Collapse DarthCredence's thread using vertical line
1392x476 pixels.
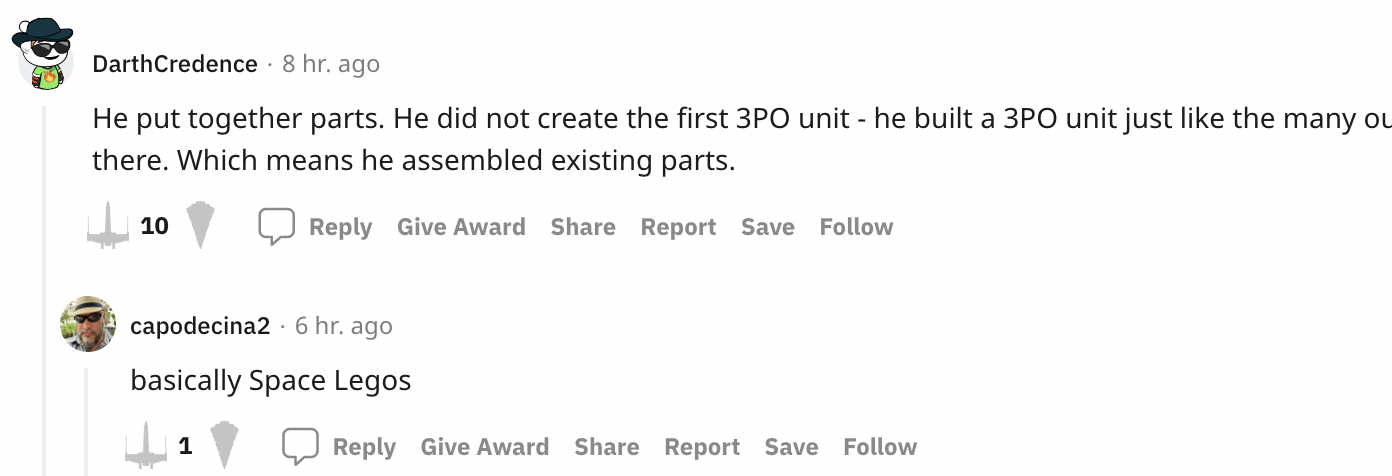point(44,290)
